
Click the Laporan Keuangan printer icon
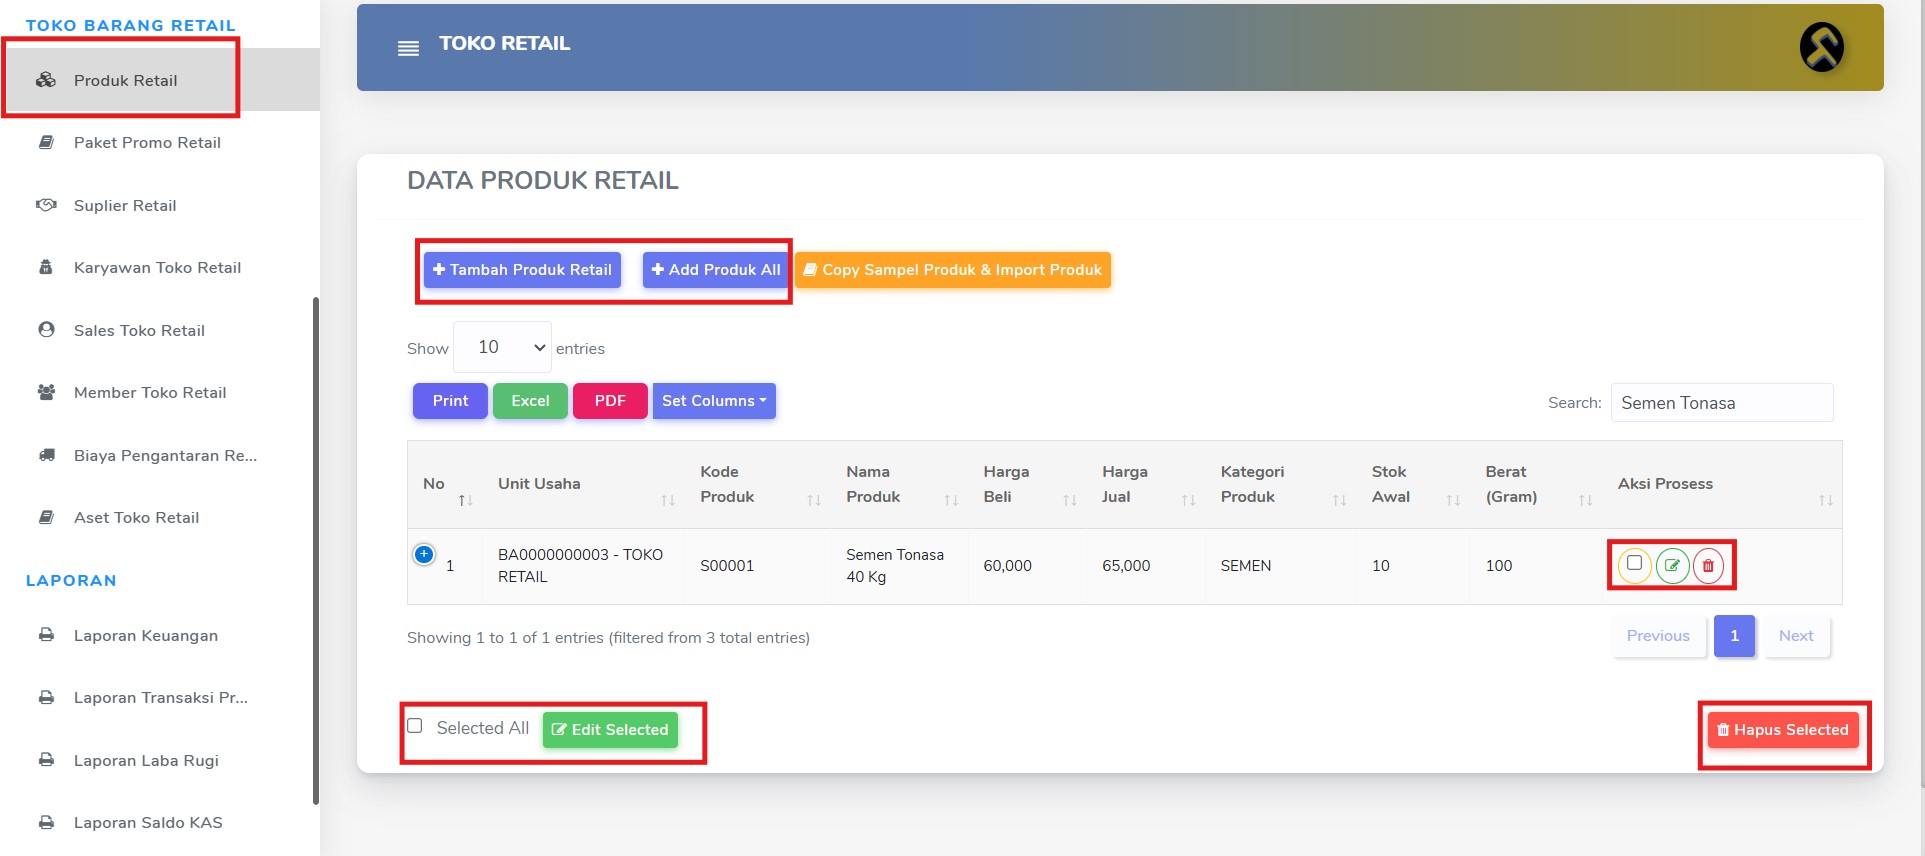click(46, 635)
